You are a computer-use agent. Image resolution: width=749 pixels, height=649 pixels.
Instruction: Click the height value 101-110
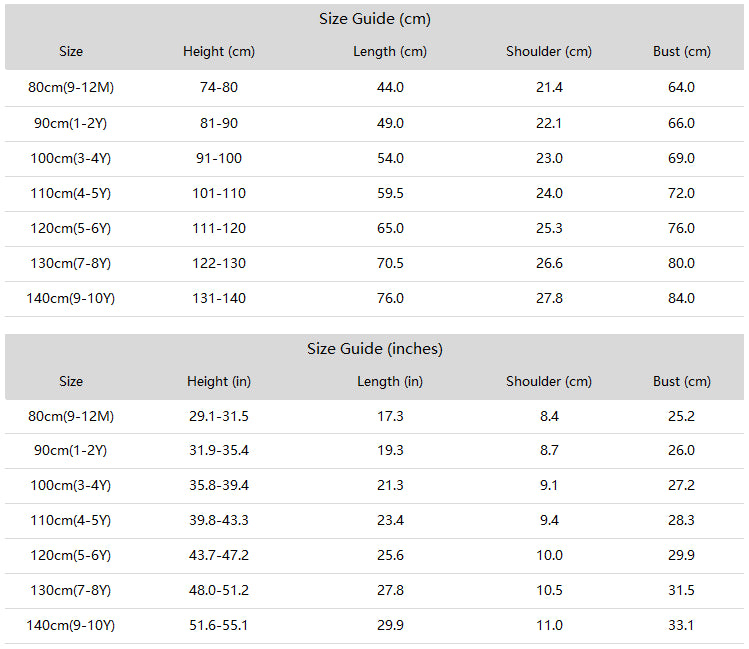pyautogui.click(x=219, y=193)
